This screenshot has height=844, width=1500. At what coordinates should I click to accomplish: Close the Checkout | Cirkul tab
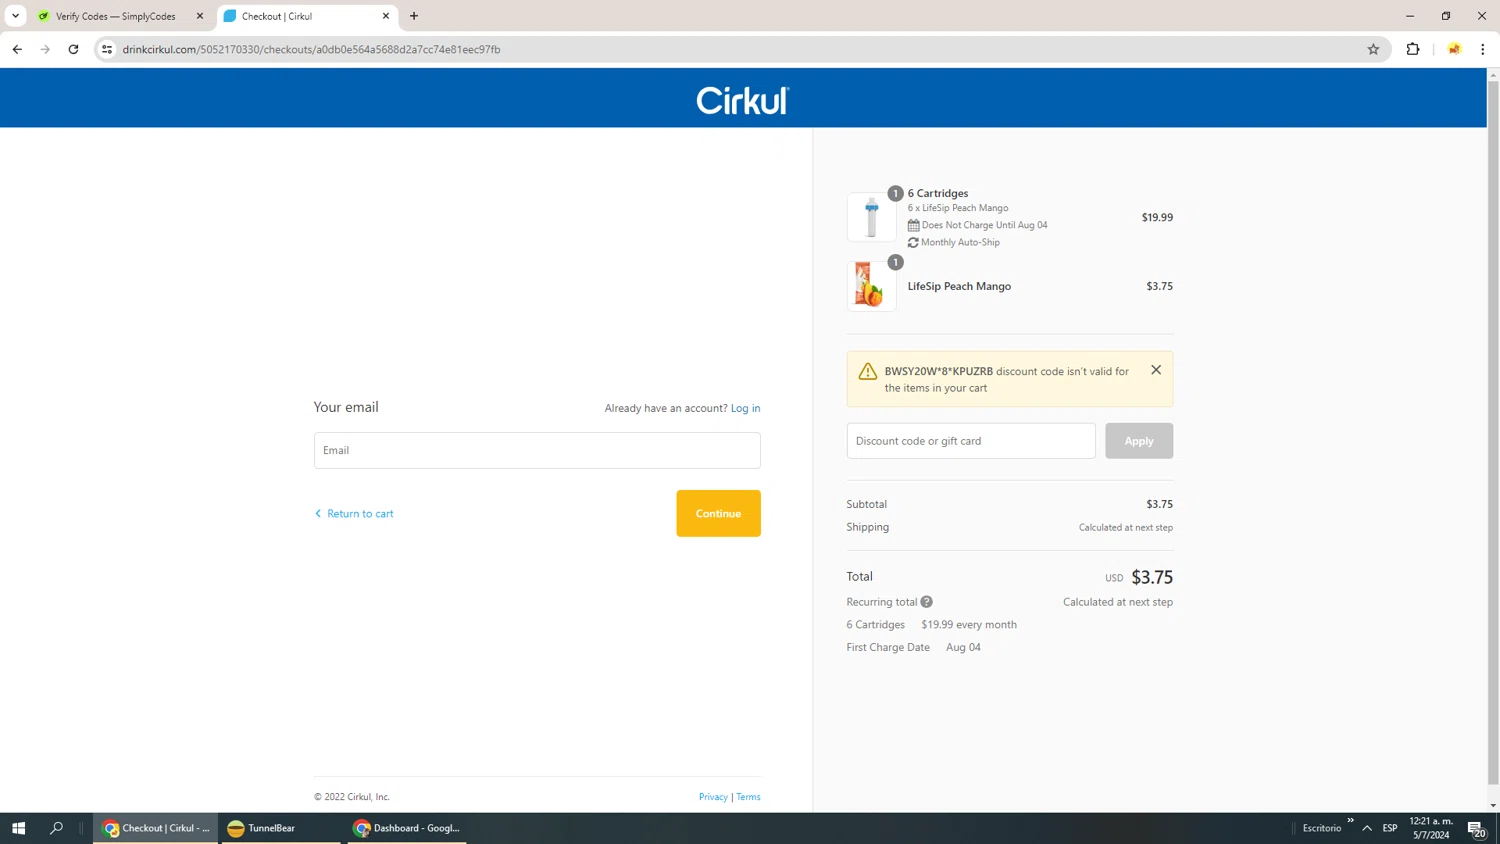(x=386, y=16)
